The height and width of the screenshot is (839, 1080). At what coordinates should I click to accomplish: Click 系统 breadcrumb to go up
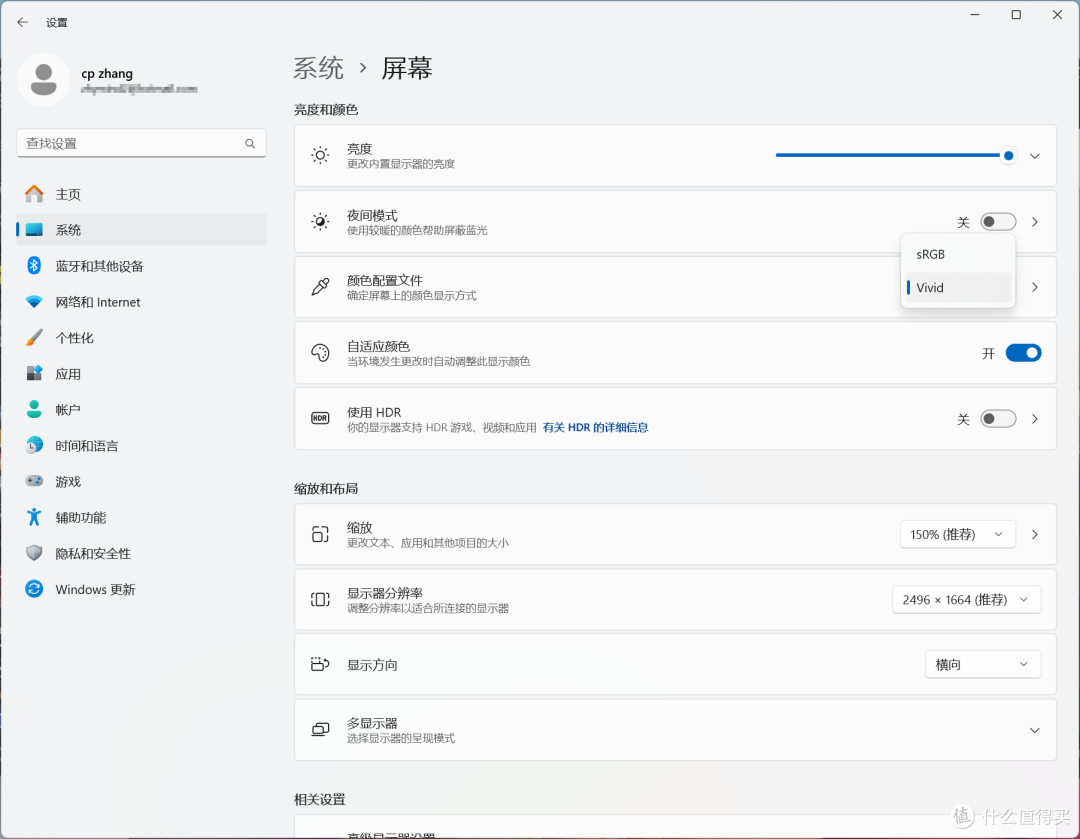coord(318,68)
